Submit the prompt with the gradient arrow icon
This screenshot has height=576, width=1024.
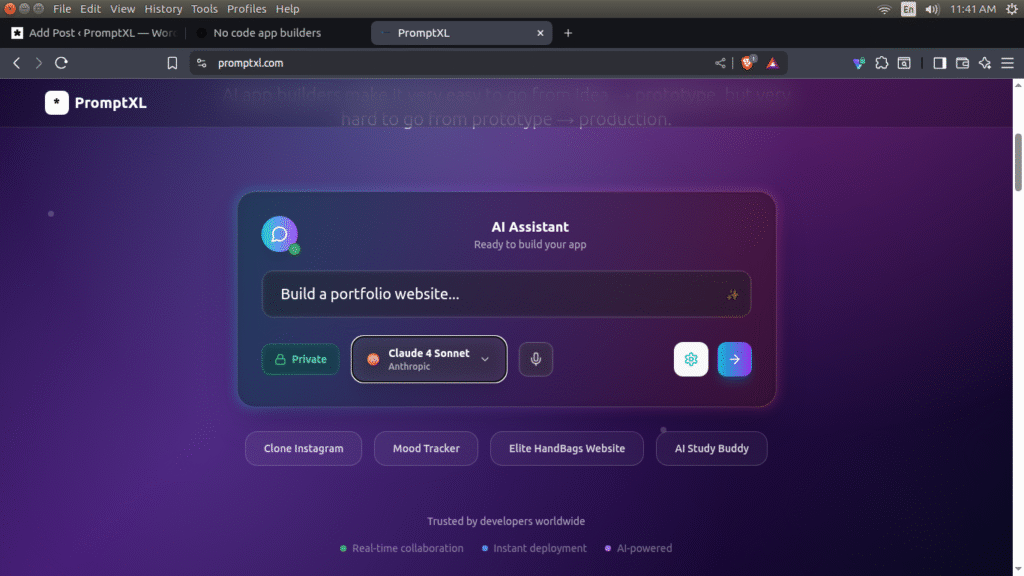click(735, 359)
